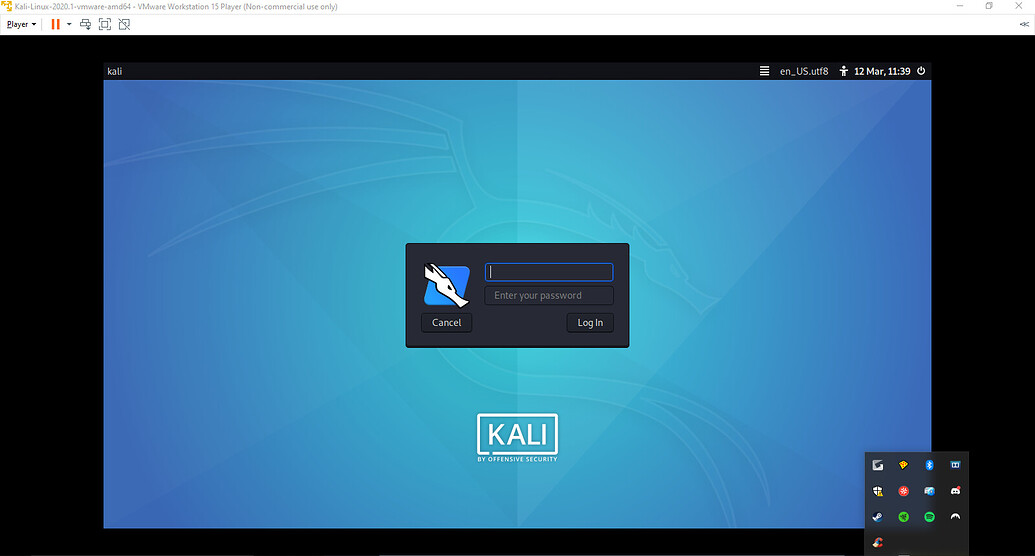Select the en_US.utf8 language menu

pos(804,71)
